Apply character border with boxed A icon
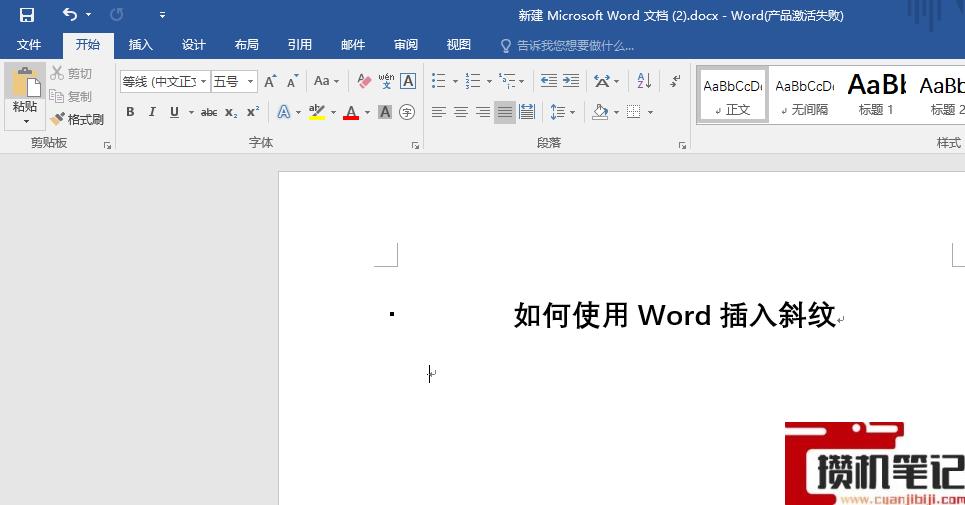Screen dimensions: 965x505 (x=407, y=81)
